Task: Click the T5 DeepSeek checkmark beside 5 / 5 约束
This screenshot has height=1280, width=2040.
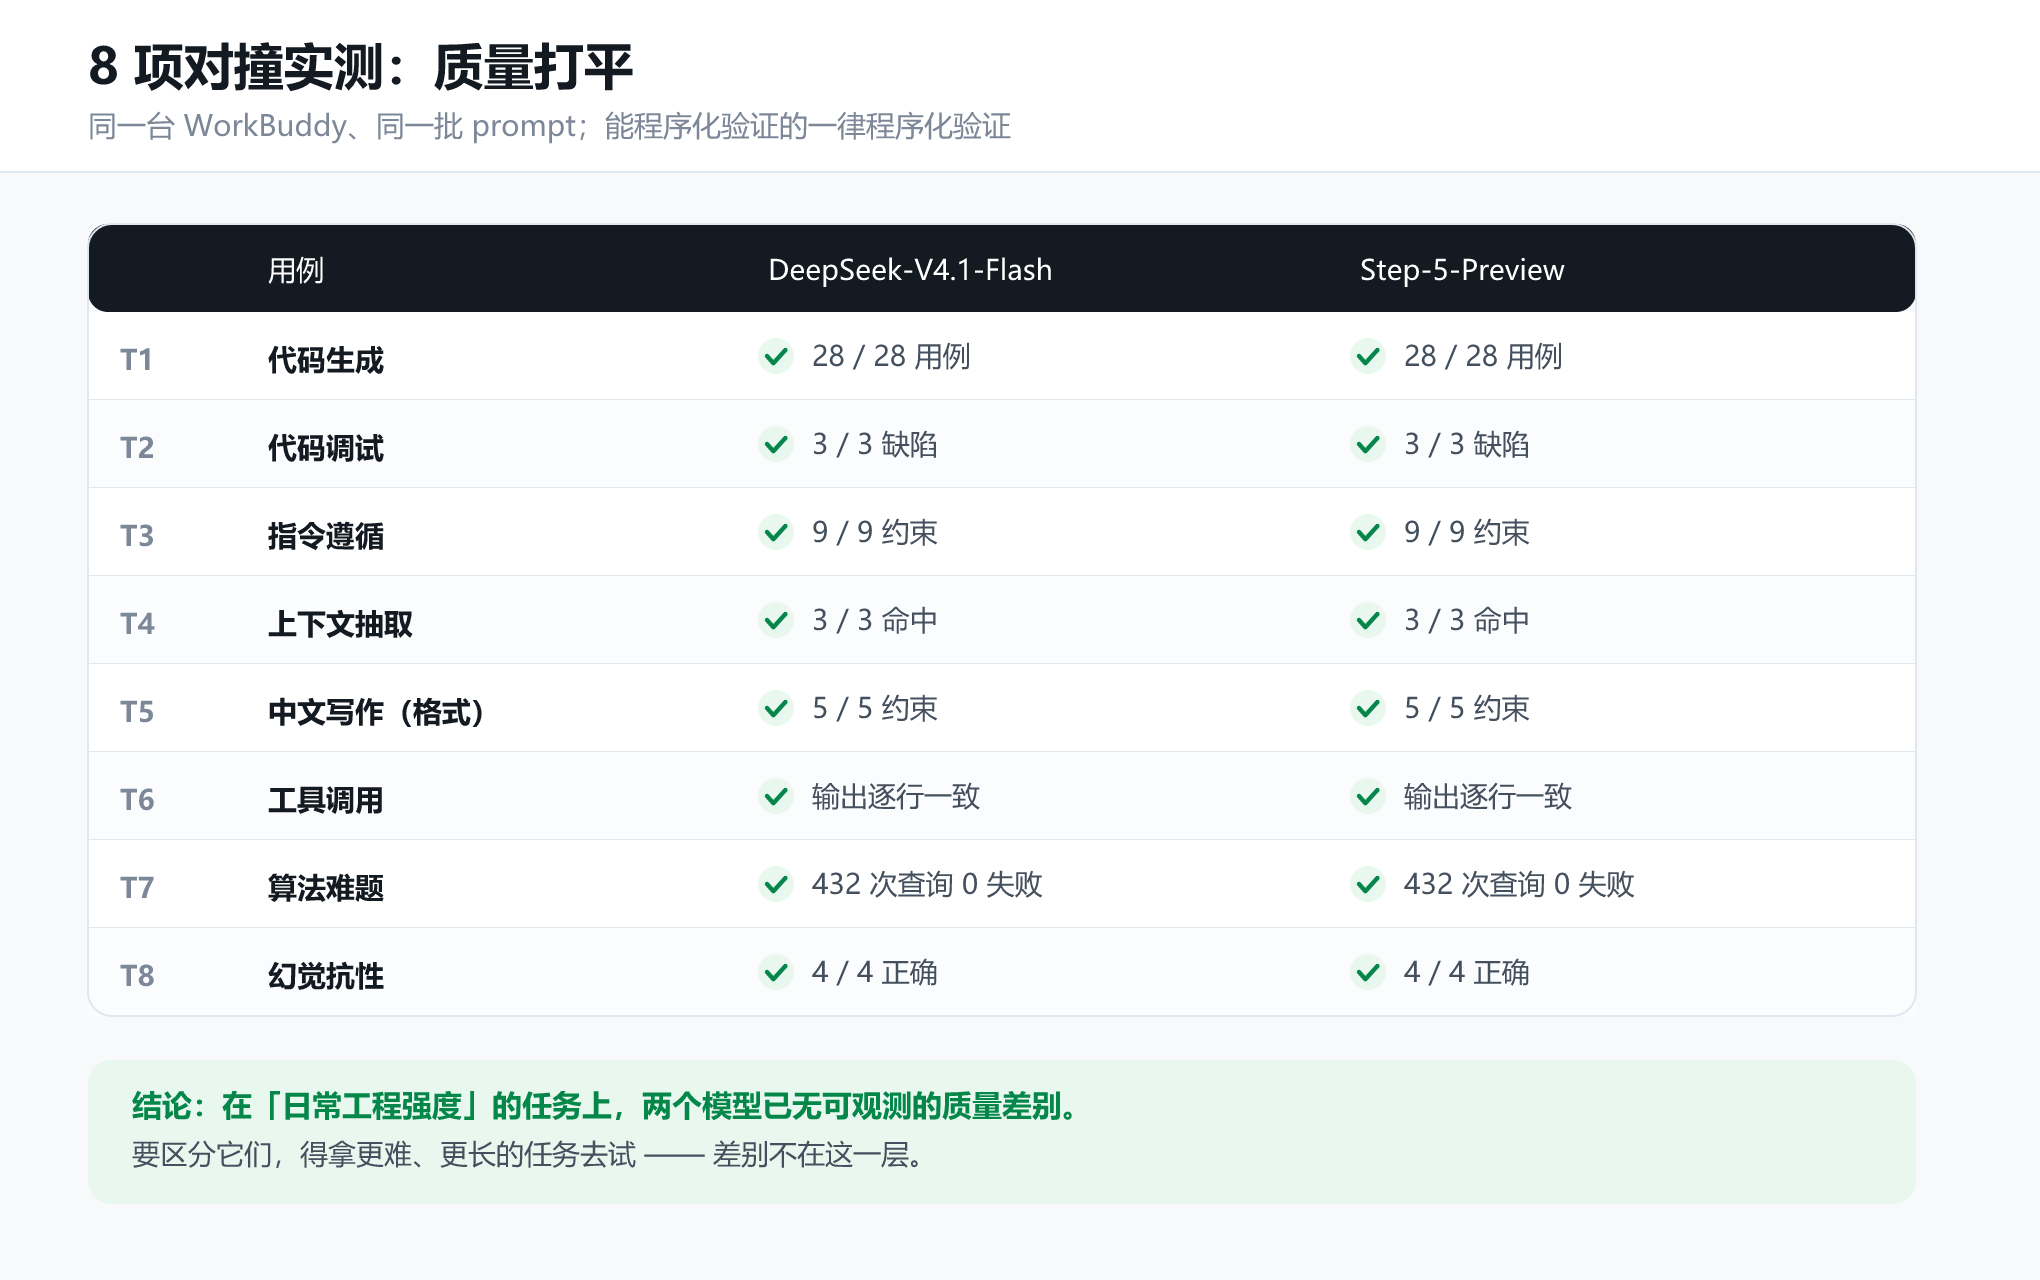Action: coord(776,708)
